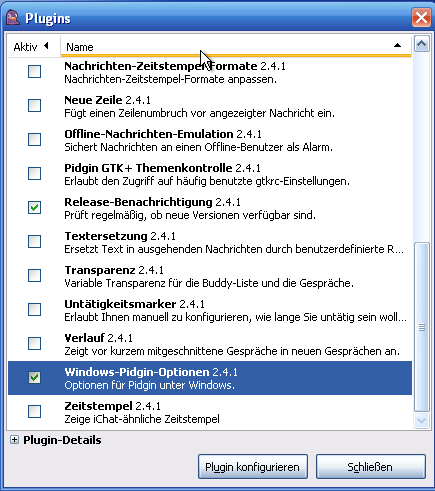
Task: Expand the Plugin-Details section
Action: coord(14,440)
